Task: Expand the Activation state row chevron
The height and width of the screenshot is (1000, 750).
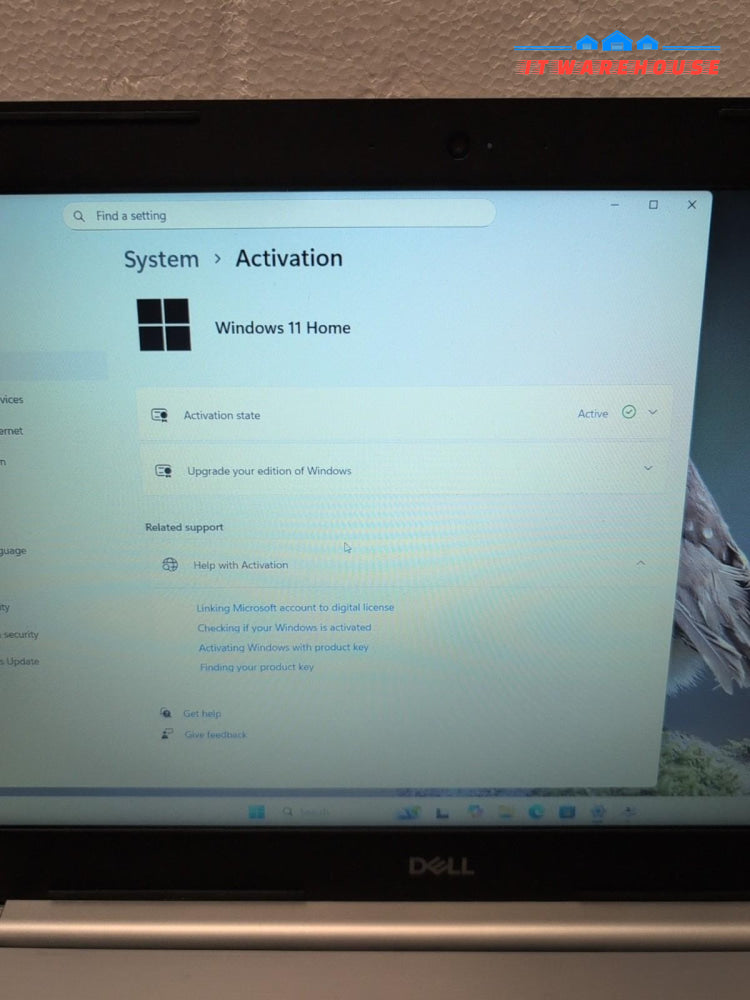Action: (652, 412)
